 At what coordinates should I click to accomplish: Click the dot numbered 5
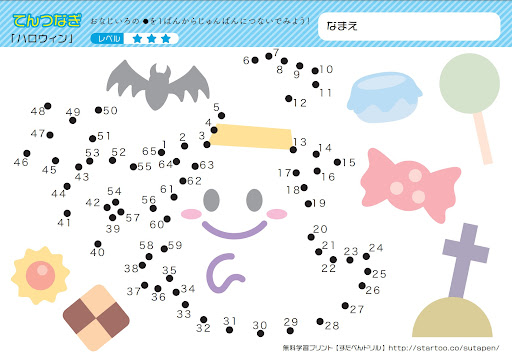pyautogui.click(x=222, y=116)
